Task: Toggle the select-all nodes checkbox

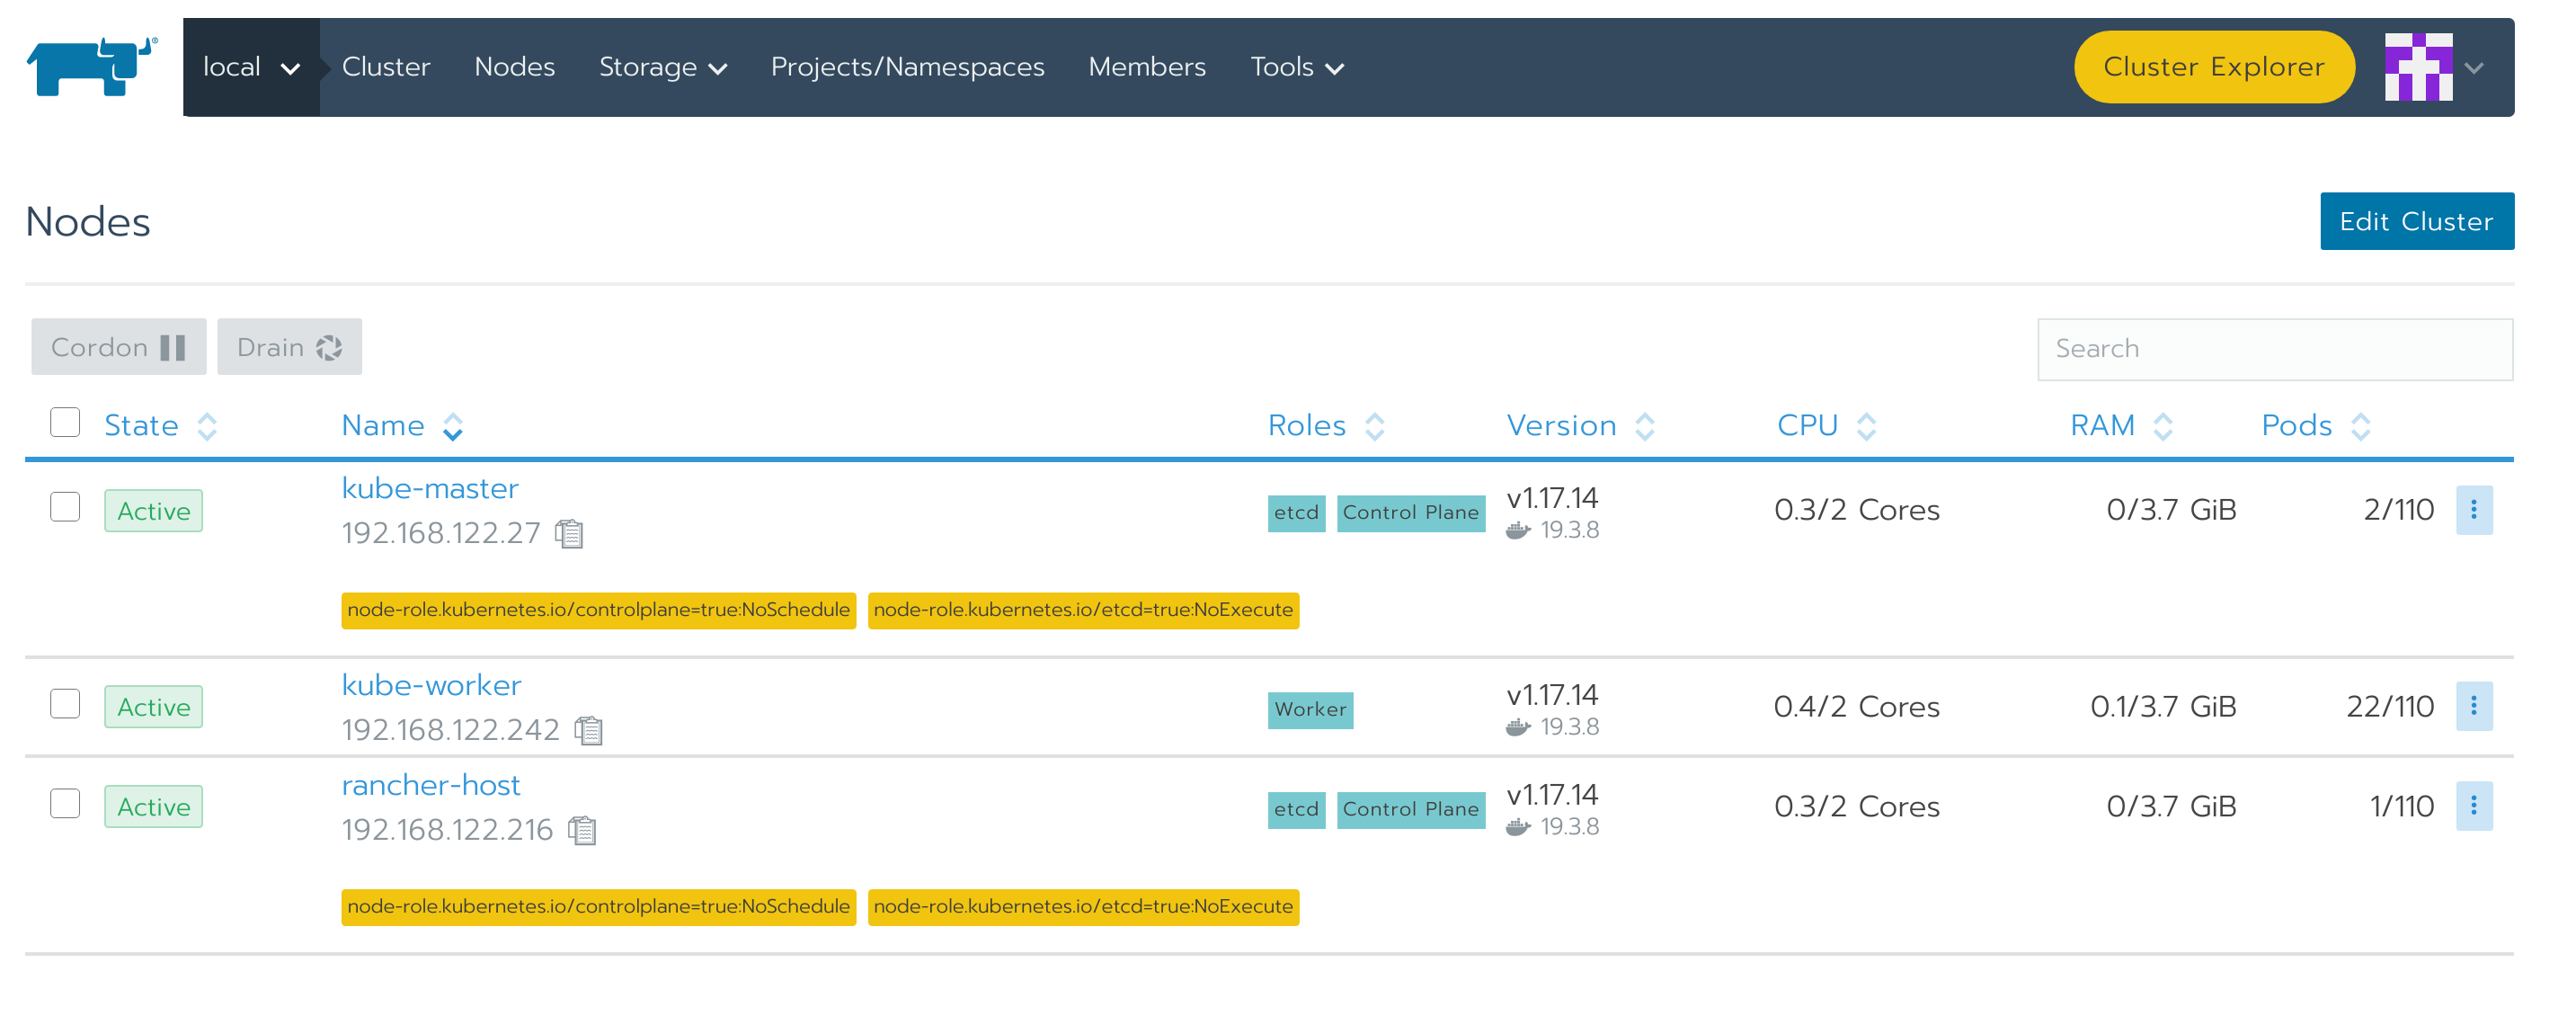Action: coord(65,423)
